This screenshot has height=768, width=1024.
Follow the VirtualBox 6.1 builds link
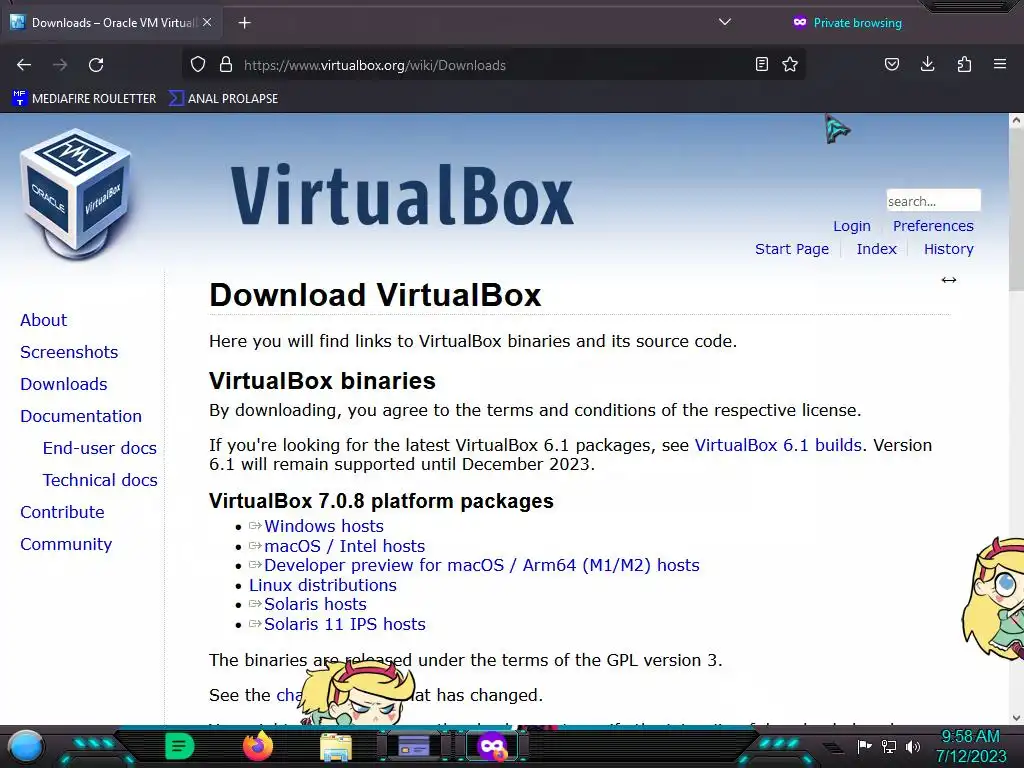click(778, 445)
